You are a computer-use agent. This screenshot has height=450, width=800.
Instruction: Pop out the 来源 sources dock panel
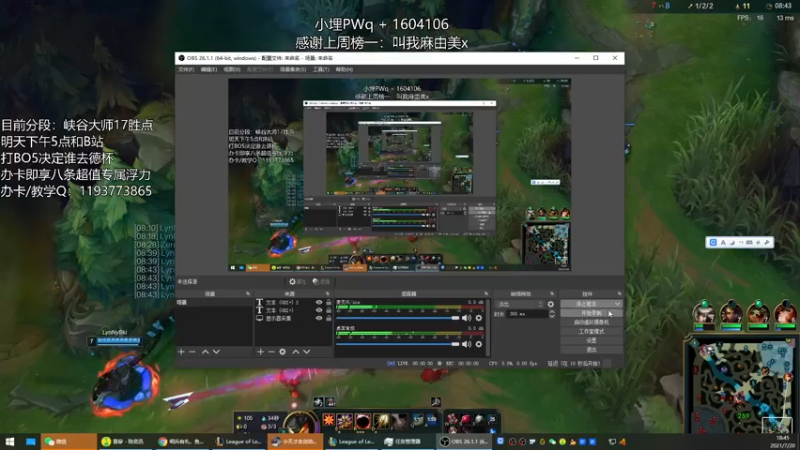(328, 294)
